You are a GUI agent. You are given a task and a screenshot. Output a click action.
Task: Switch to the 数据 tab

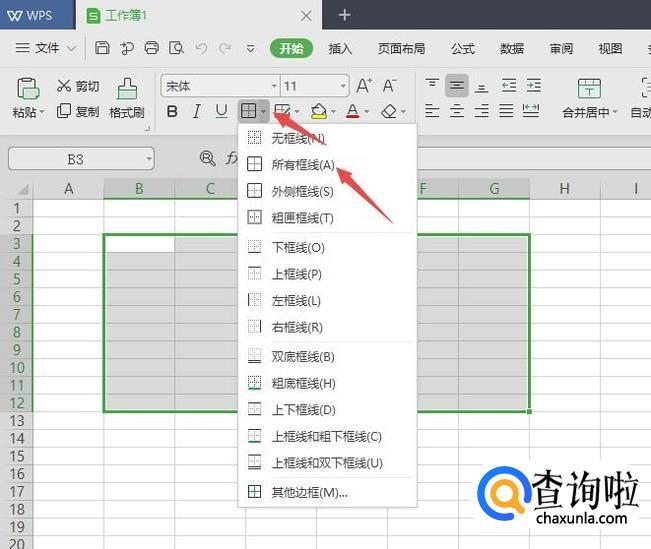click(512, 49)
